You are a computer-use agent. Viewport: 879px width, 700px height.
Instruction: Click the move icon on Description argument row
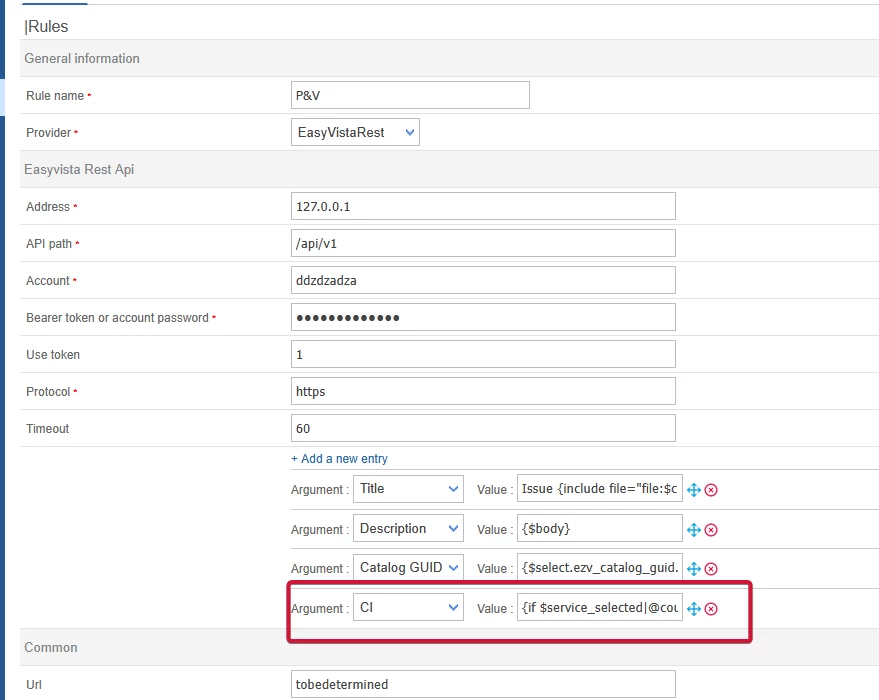[694, 530]
